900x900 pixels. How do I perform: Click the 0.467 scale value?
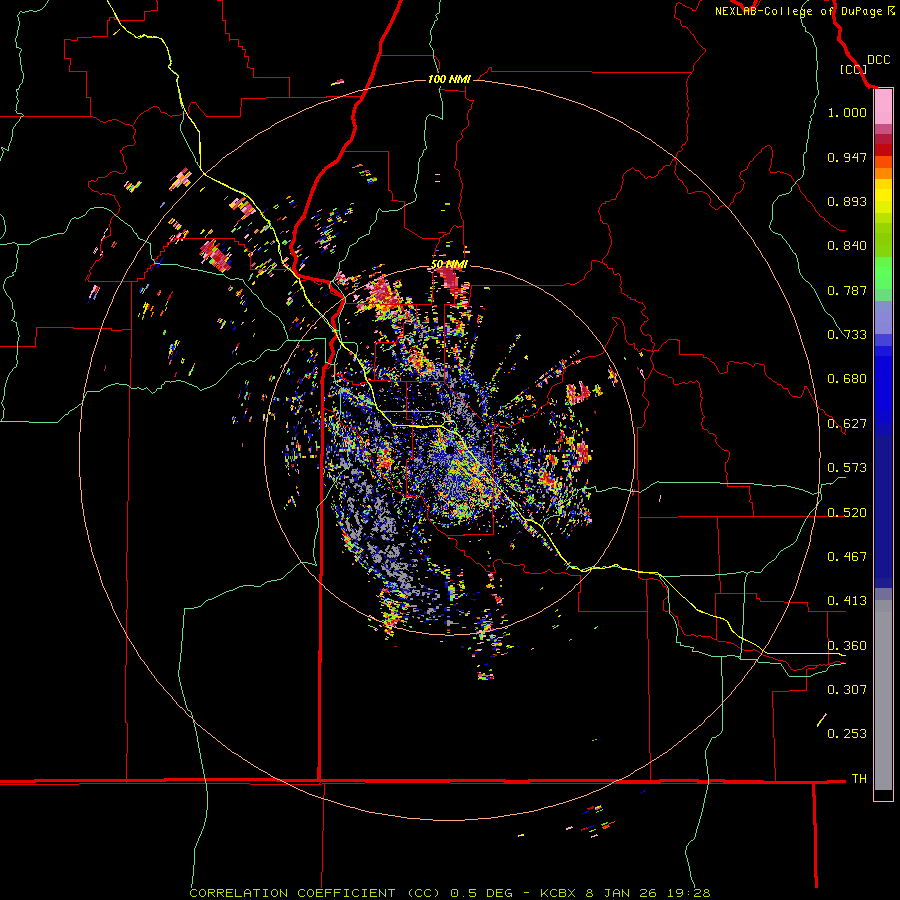pos(847,557)
